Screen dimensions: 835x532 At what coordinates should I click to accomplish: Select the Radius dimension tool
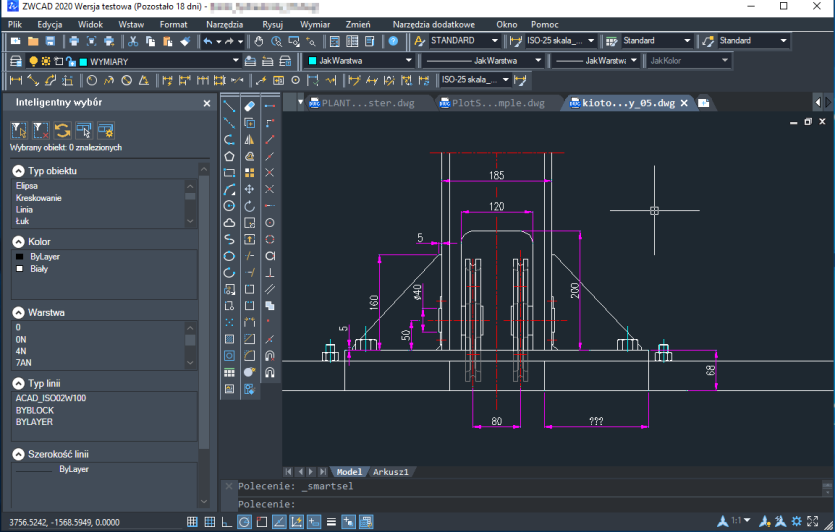point(92,80)
